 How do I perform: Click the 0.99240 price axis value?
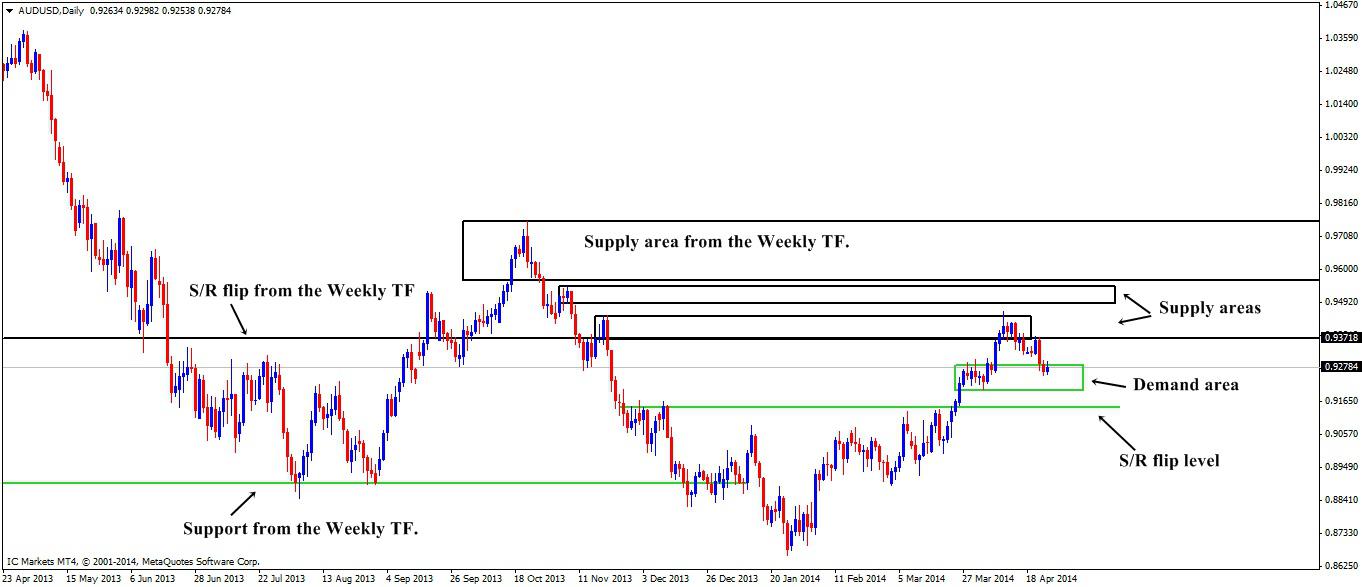(x=1341, y=170)
